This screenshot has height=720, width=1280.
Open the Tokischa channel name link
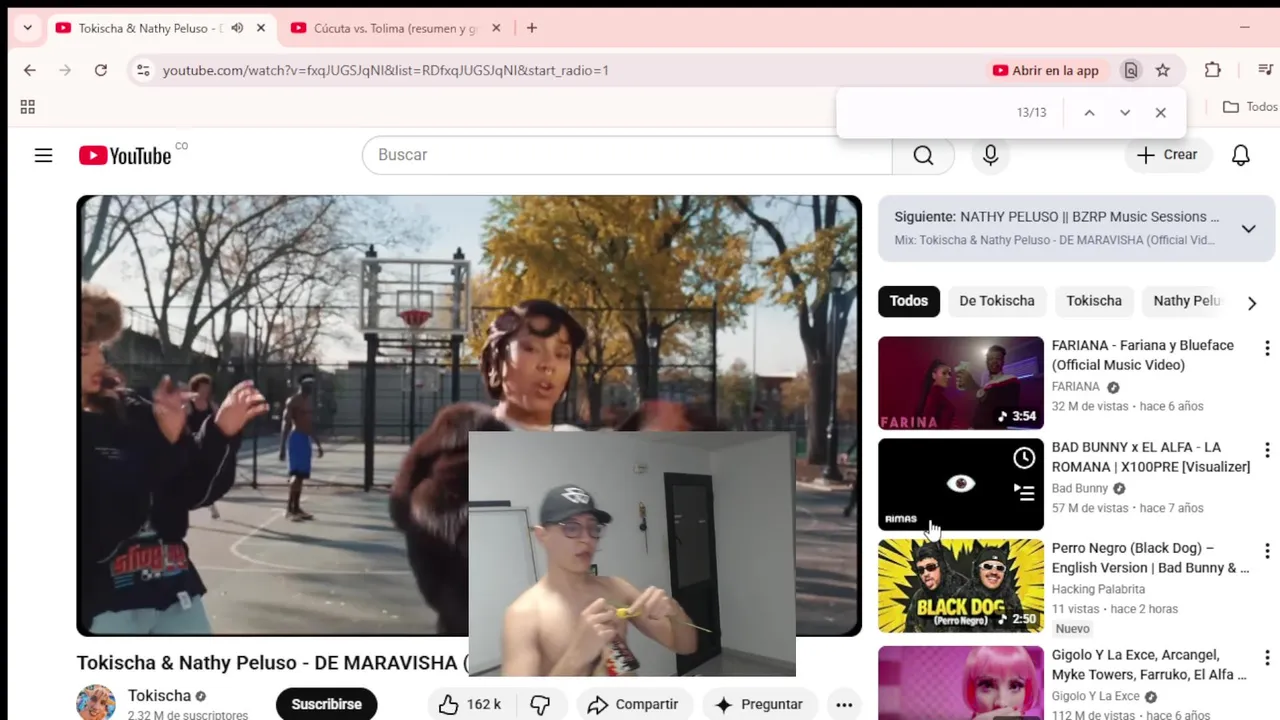pyautogui.click(x=159, y=696)
